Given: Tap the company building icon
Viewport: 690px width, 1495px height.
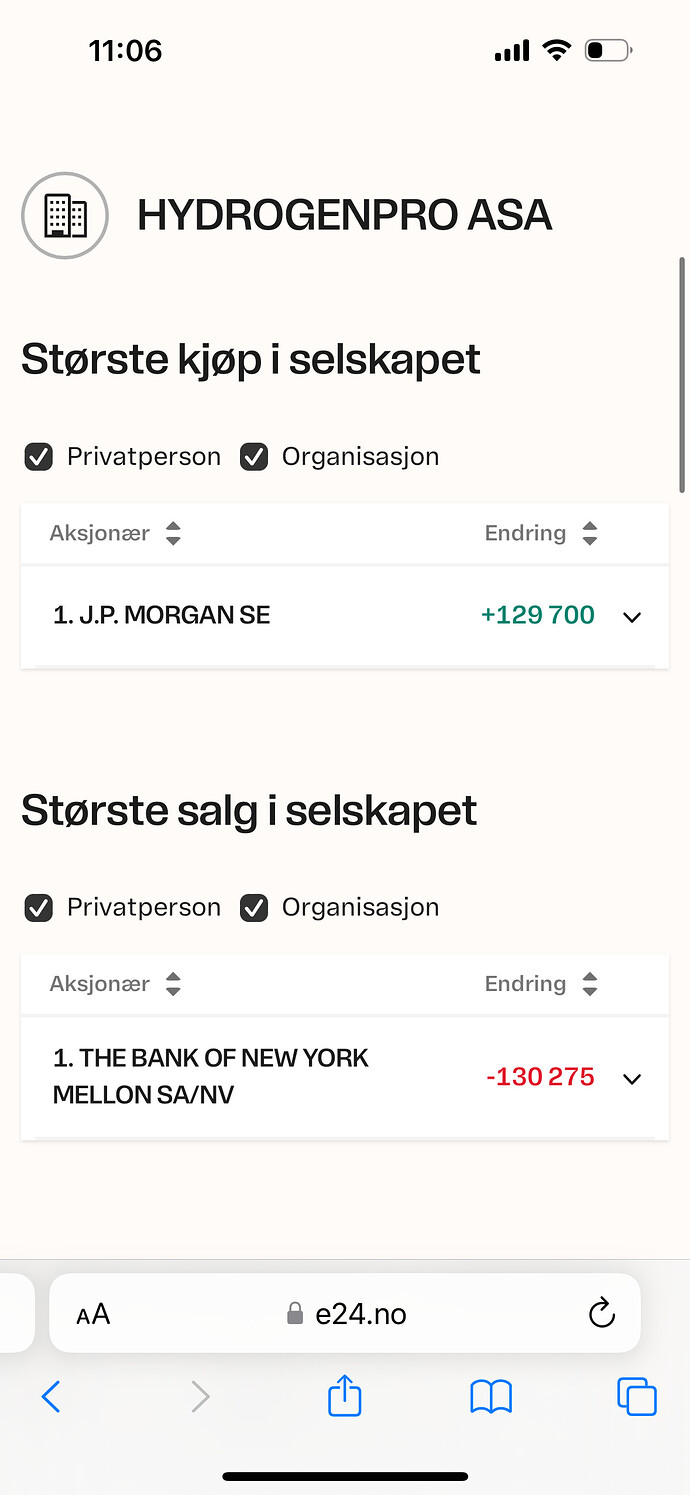Looking at the screenshot, I should [65, 215].
